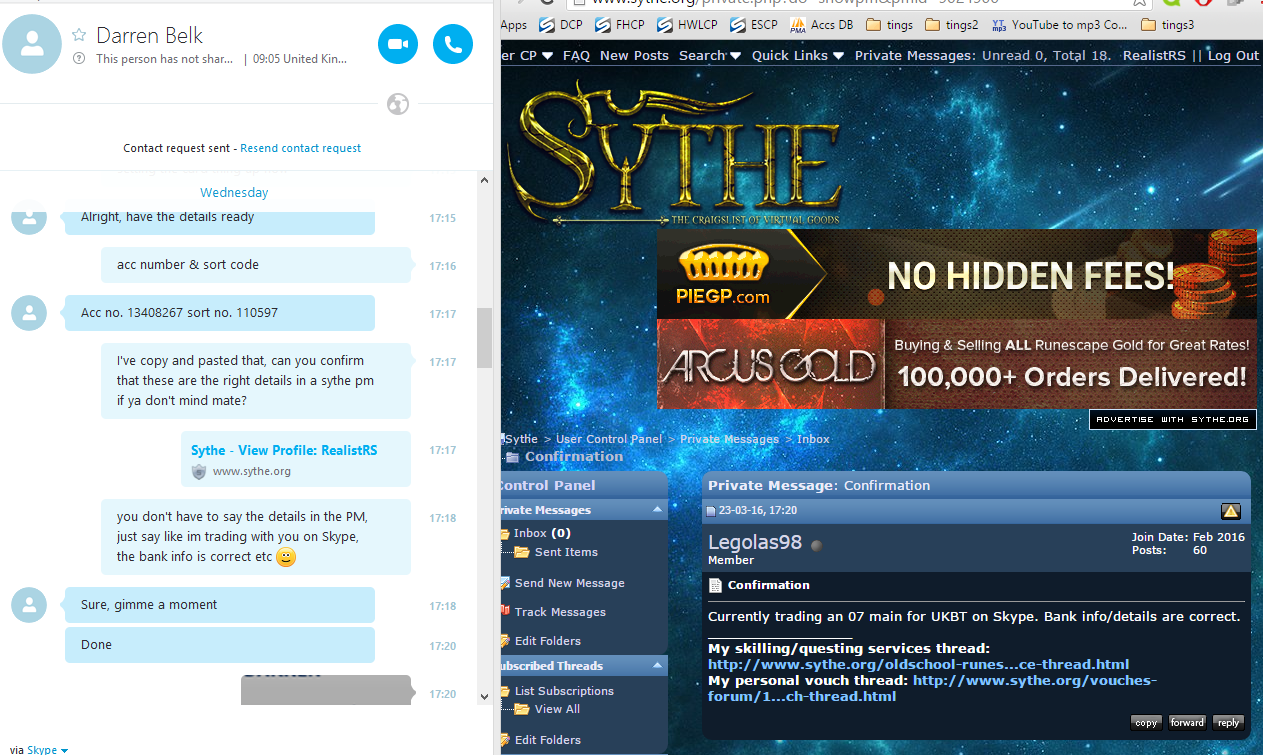The width and height of the screenshot is (1263, 755).
Task: Start a Skype video call with Darren Belk
Action: point(398,44)
